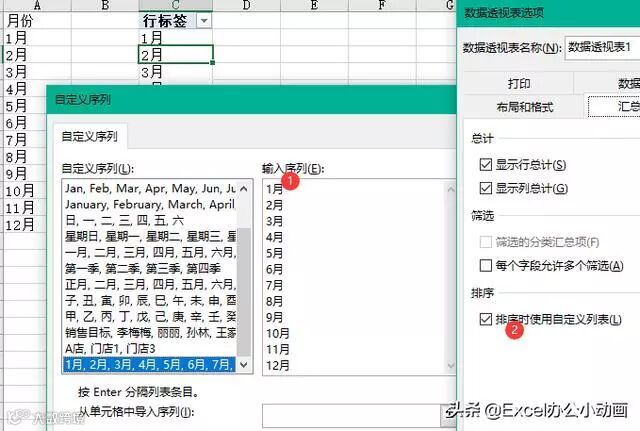Viewport: 640px width, 431px height.
Task: Select list entry January, February, March
Action: click(150, 204)
